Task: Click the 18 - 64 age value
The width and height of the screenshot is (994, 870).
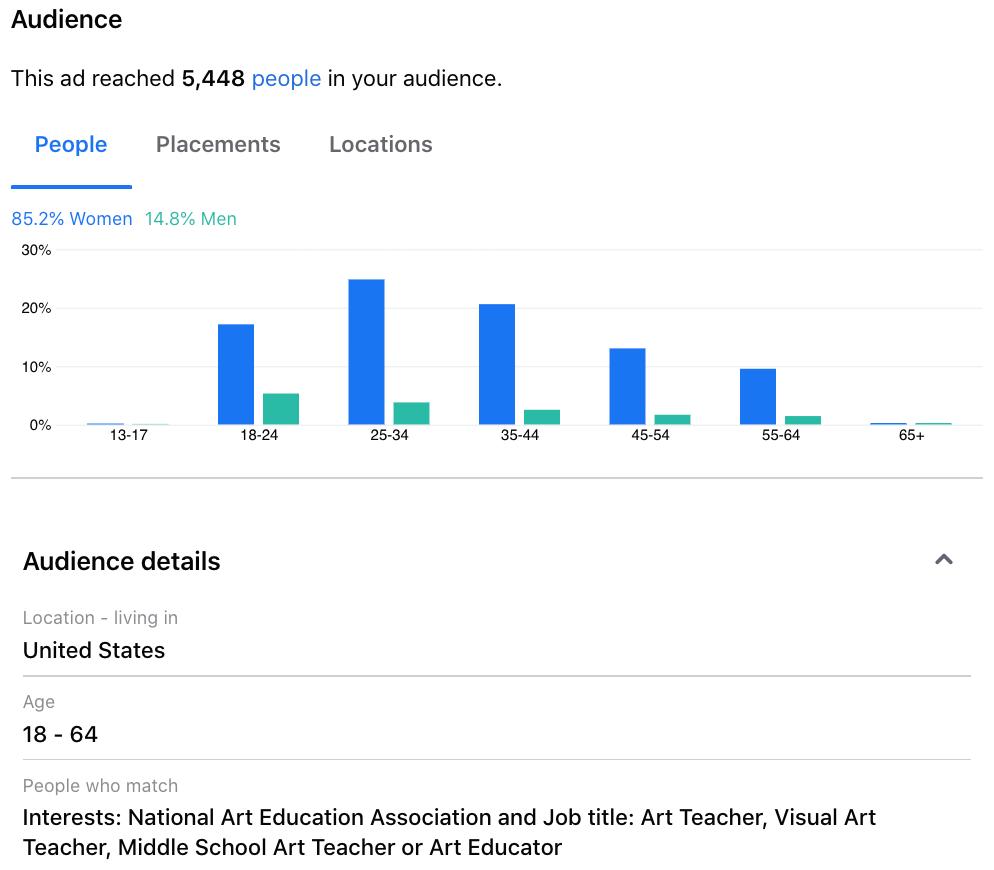Action: click(60, 734)
